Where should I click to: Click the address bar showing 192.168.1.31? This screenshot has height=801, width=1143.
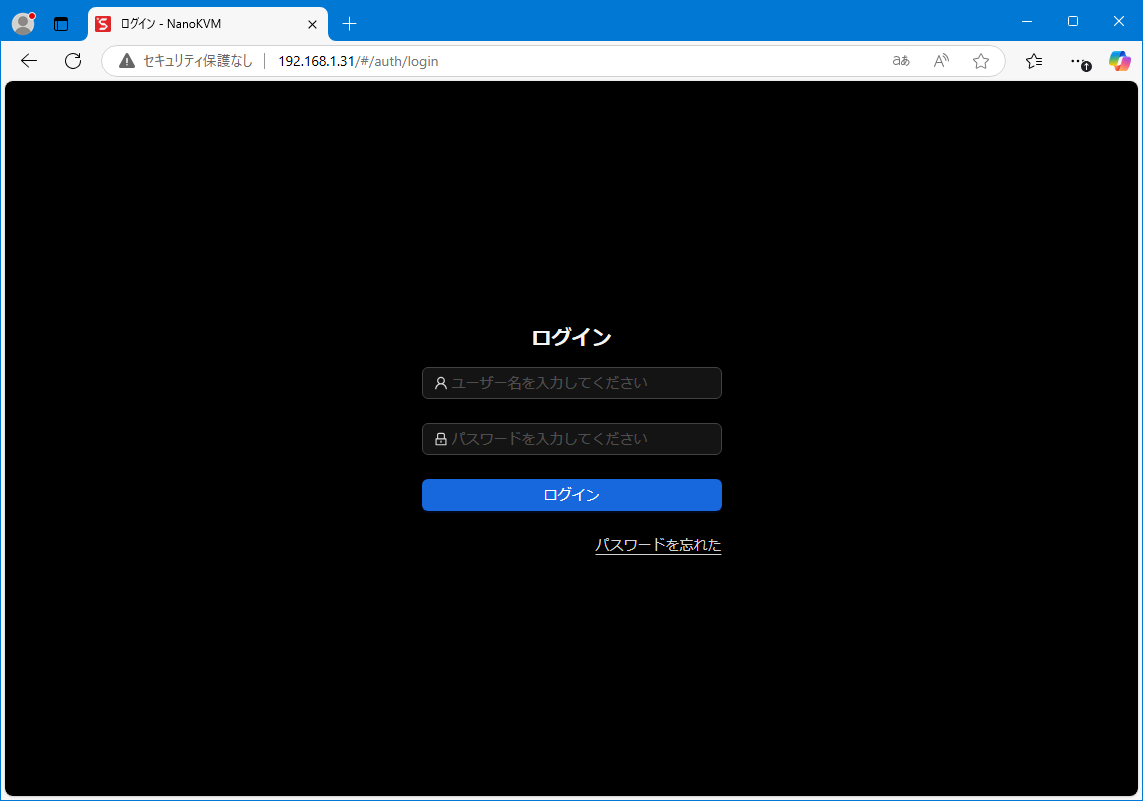(500, 61)
